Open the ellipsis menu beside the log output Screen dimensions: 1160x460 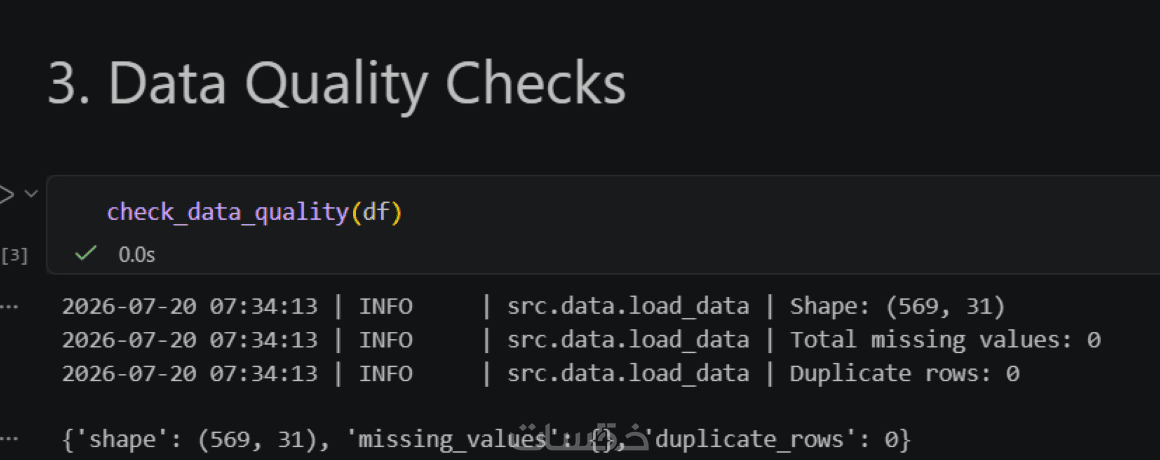coord(8,307)
